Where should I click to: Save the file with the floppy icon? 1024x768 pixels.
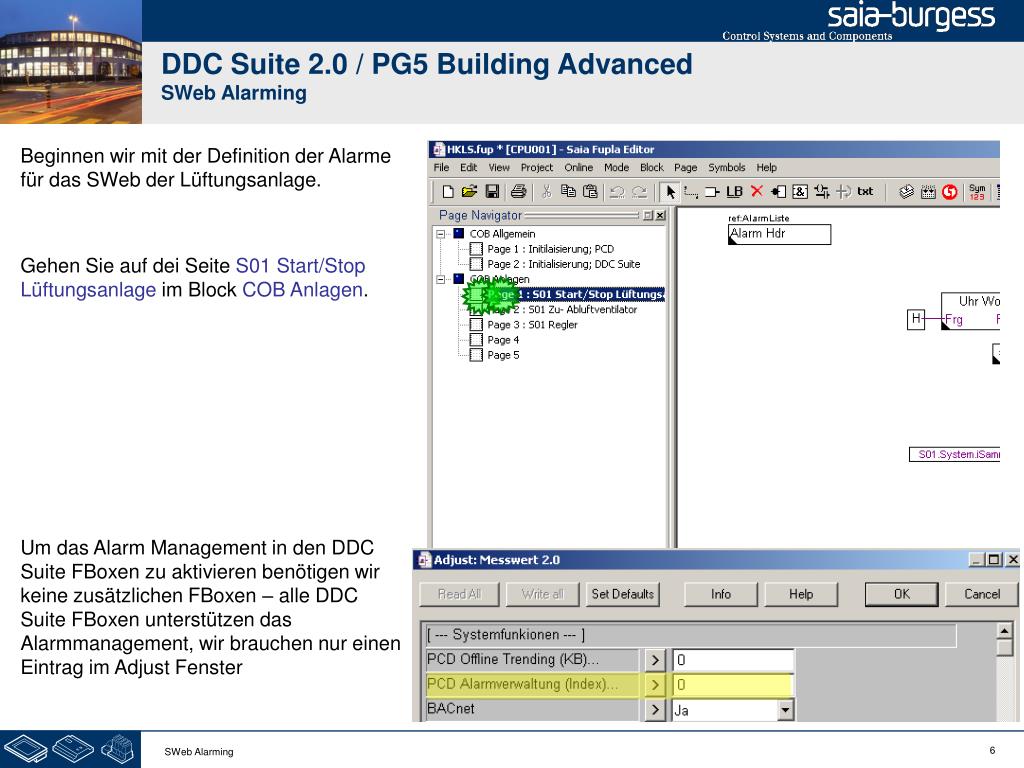click(x=492, y=192)
